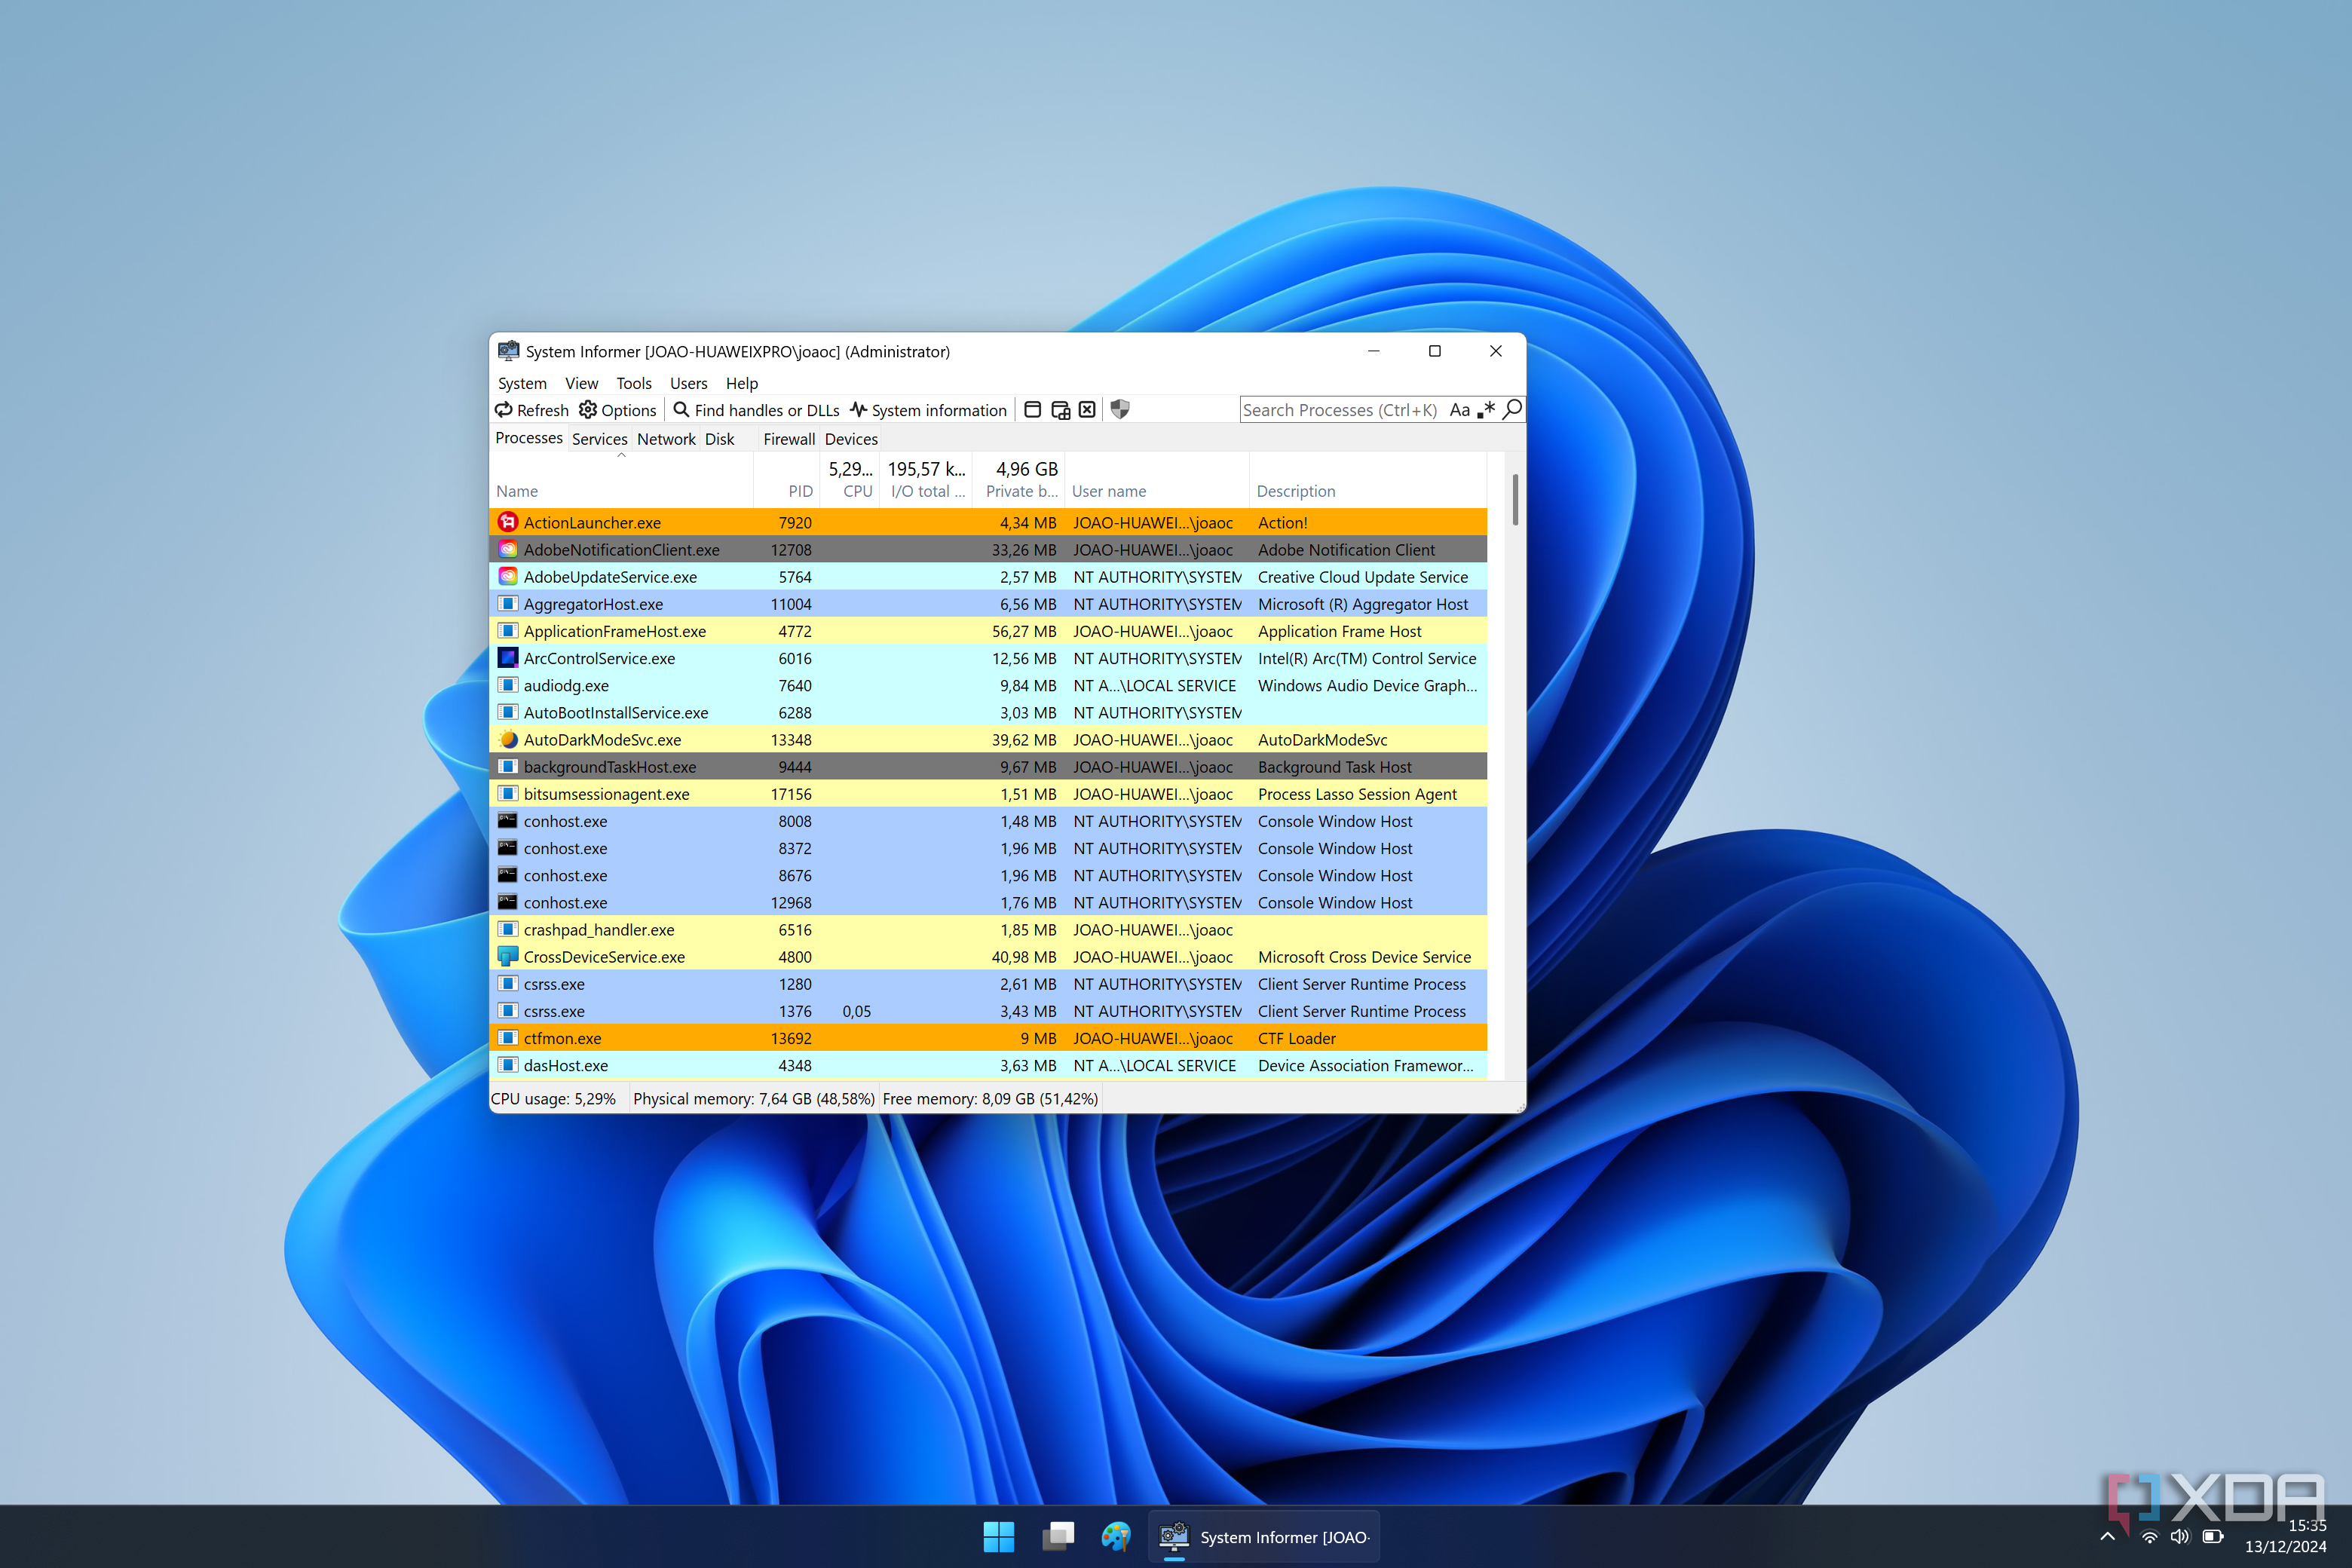This screenshot has height=1568, width=2352.
Task: Switch to the Disk tab
Action: [x=719, y=439]
